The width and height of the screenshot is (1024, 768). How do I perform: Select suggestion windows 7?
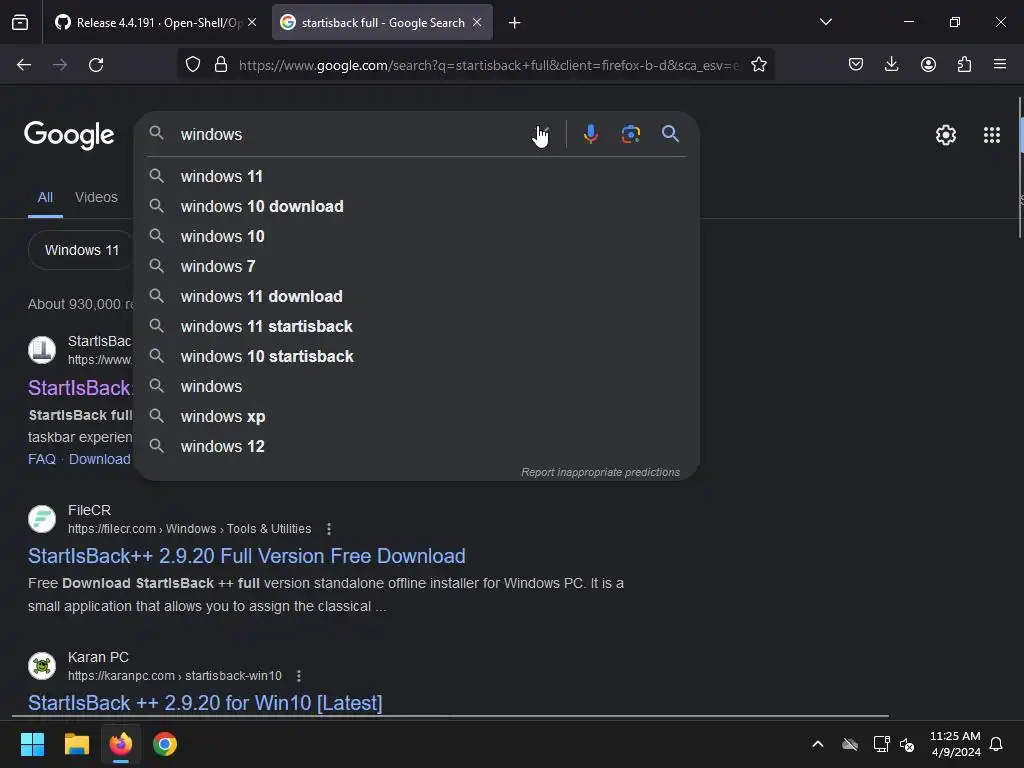pos(417,266)
